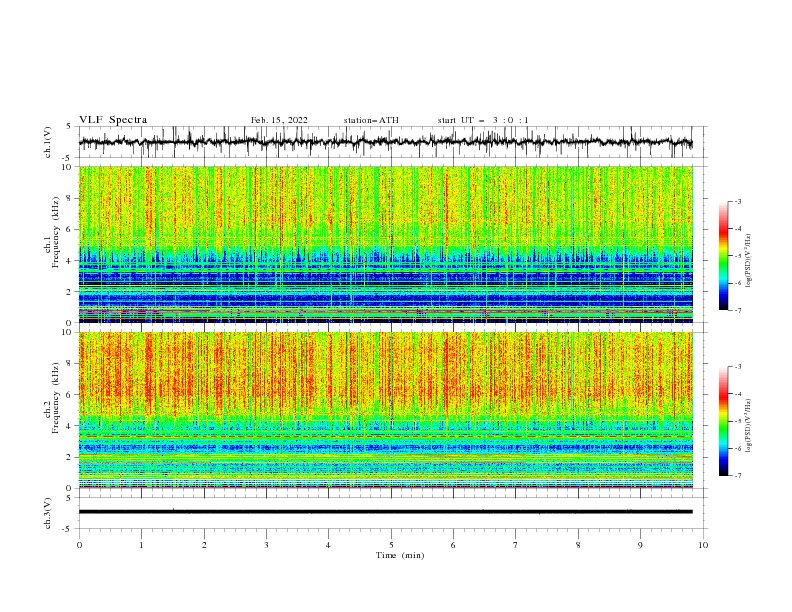Click the upper ch.1 PSD color bar
Screen dimensions: 792x612
point(723,256)
